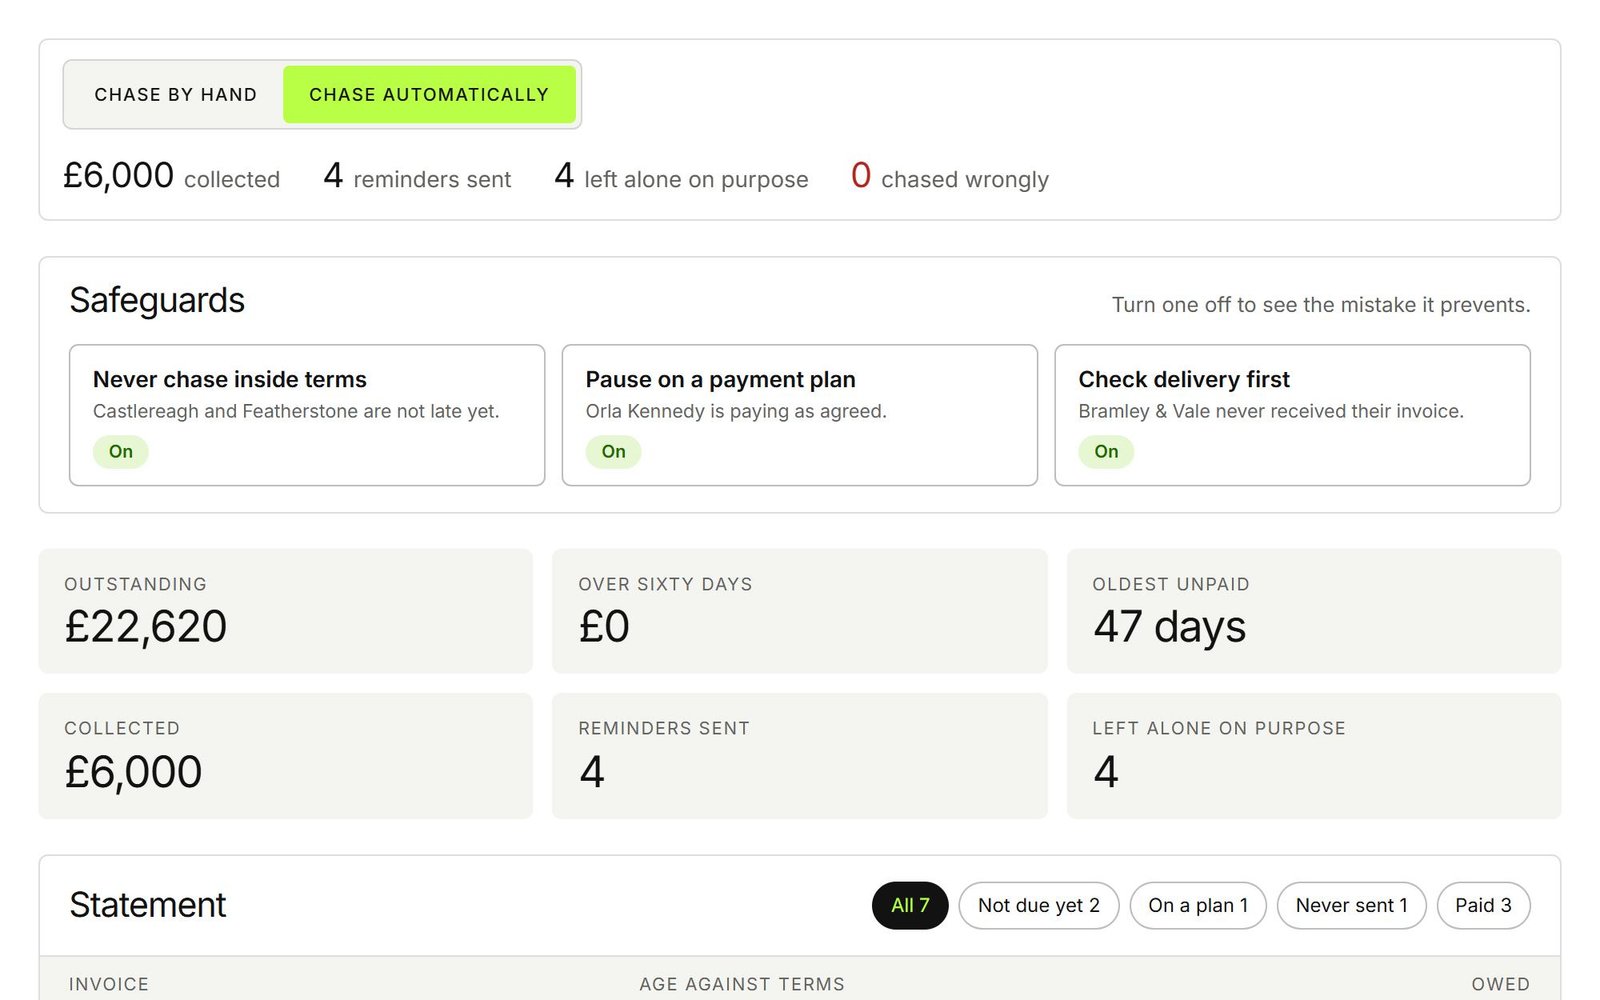
Task: Filter statement by Never sent 1
Action: (x=1351, y=905)
